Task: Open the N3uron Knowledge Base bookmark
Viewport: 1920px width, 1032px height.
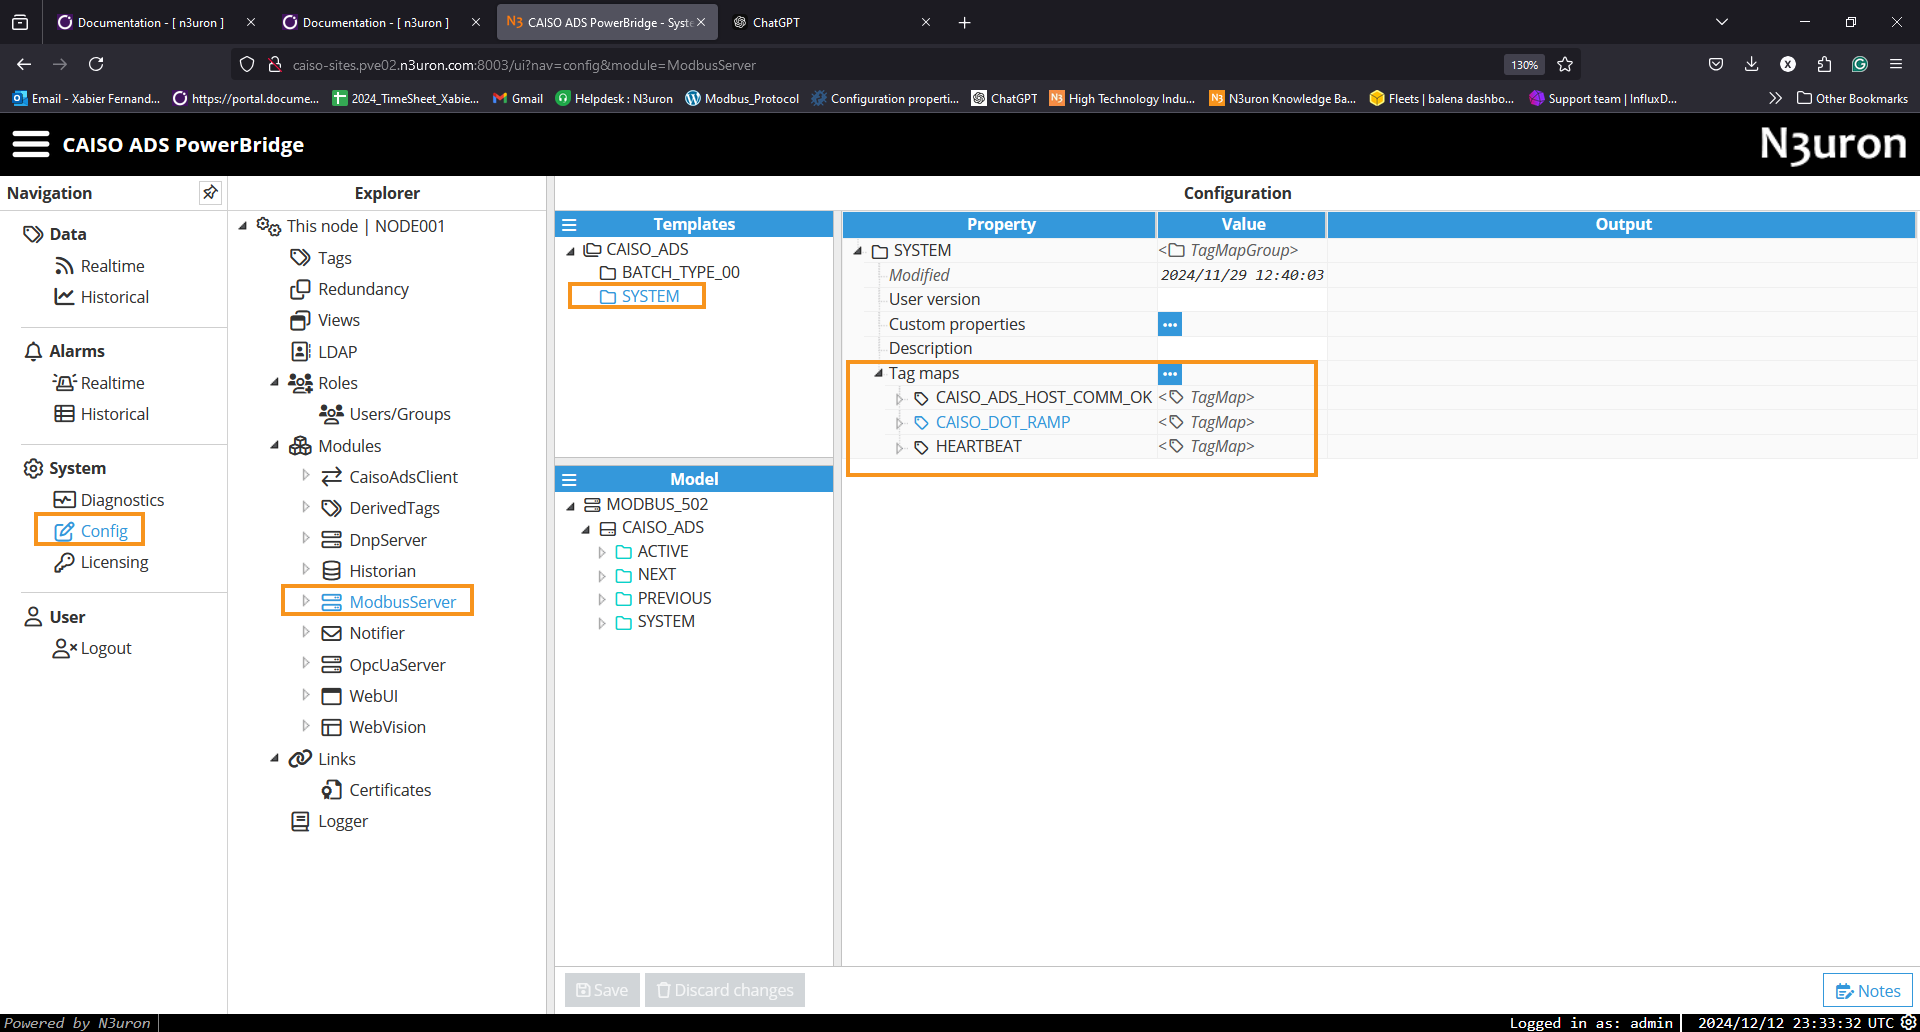Action: click(1282, 98)
